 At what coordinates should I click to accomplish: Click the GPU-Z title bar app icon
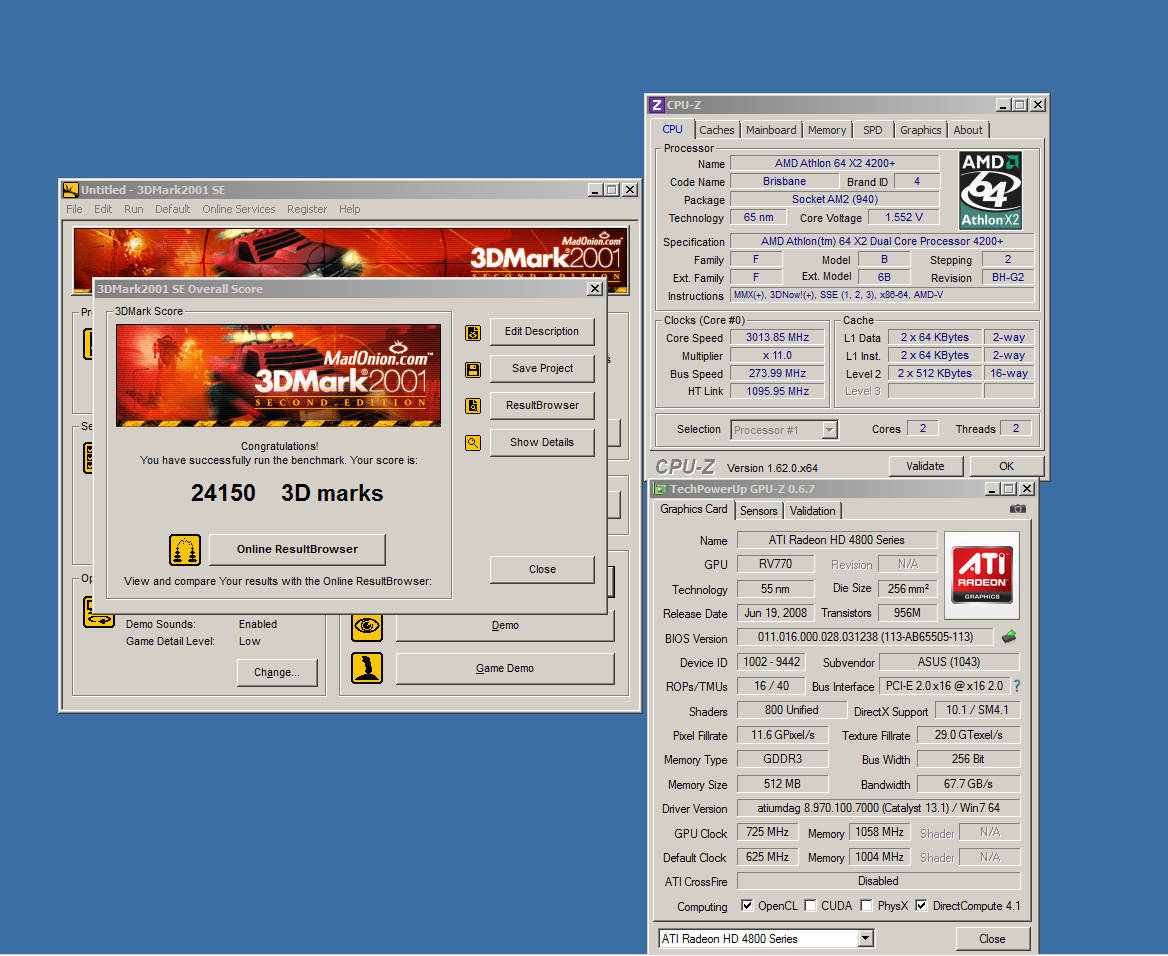point(660,489)
